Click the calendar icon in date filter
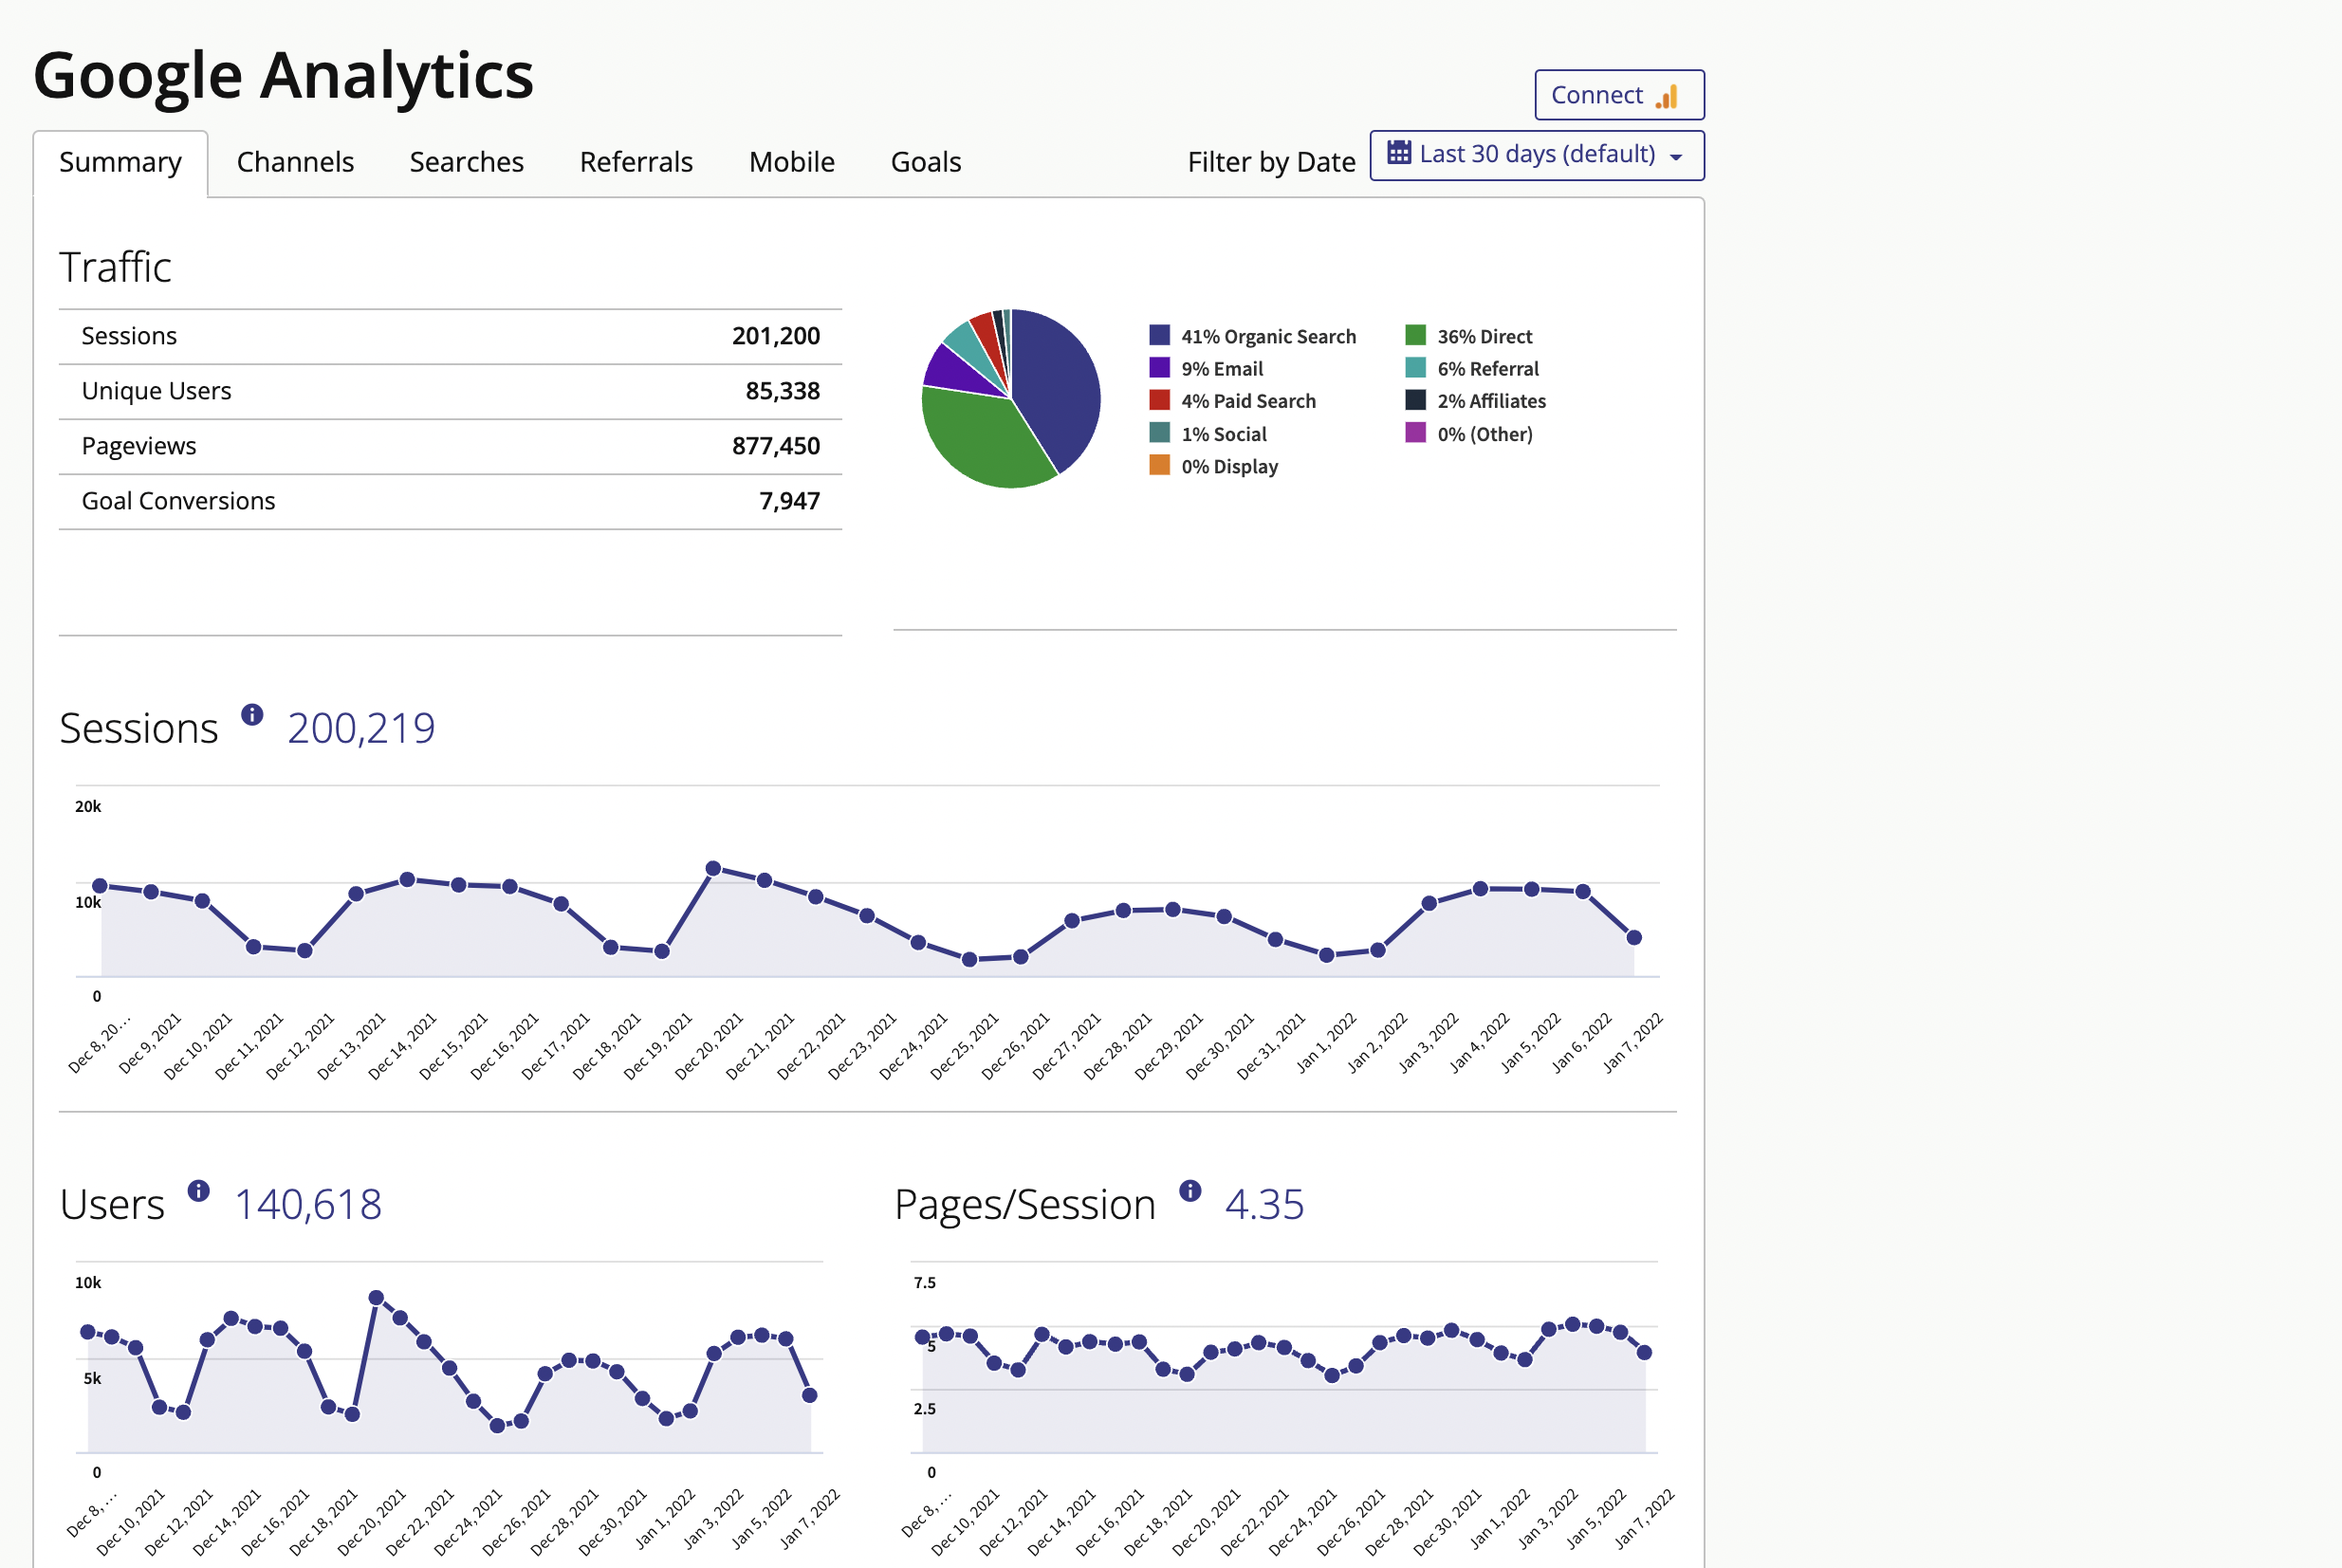 click(x=1399, y=153)
